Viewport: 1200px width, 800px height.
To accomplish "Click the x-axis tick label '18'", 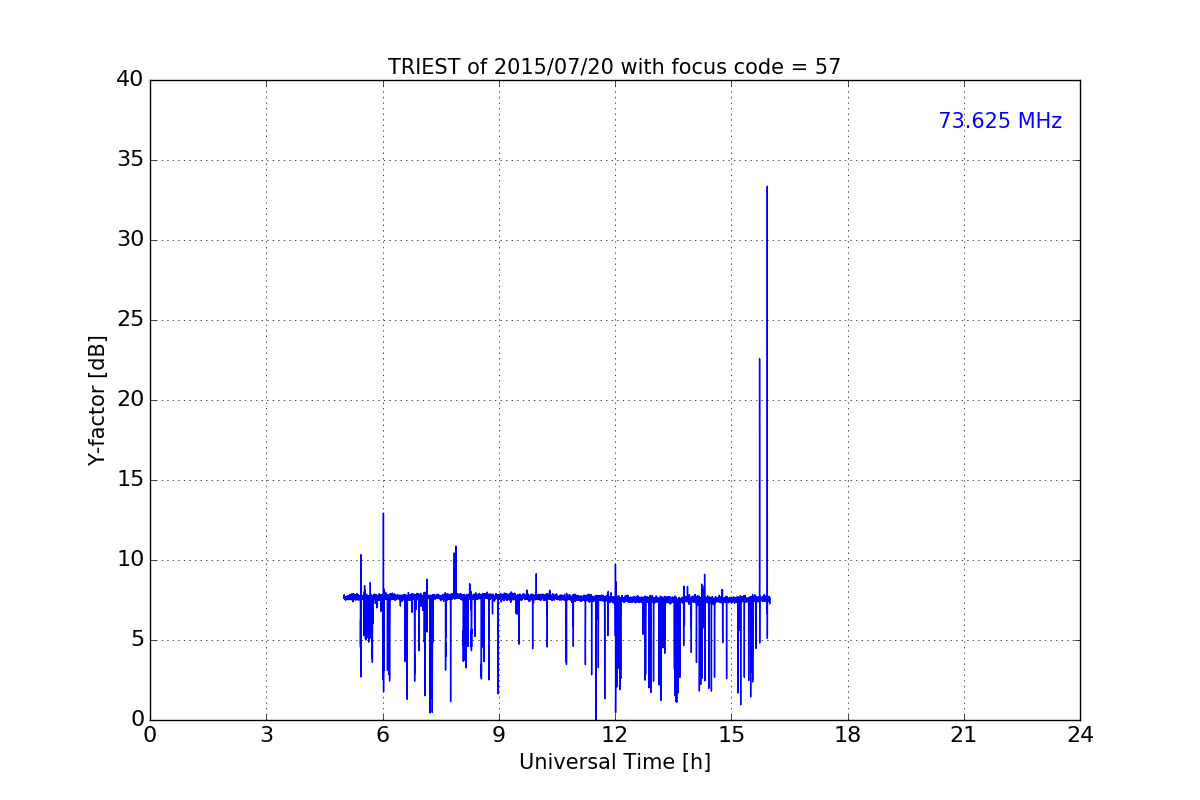I will (x=848, y=735).
